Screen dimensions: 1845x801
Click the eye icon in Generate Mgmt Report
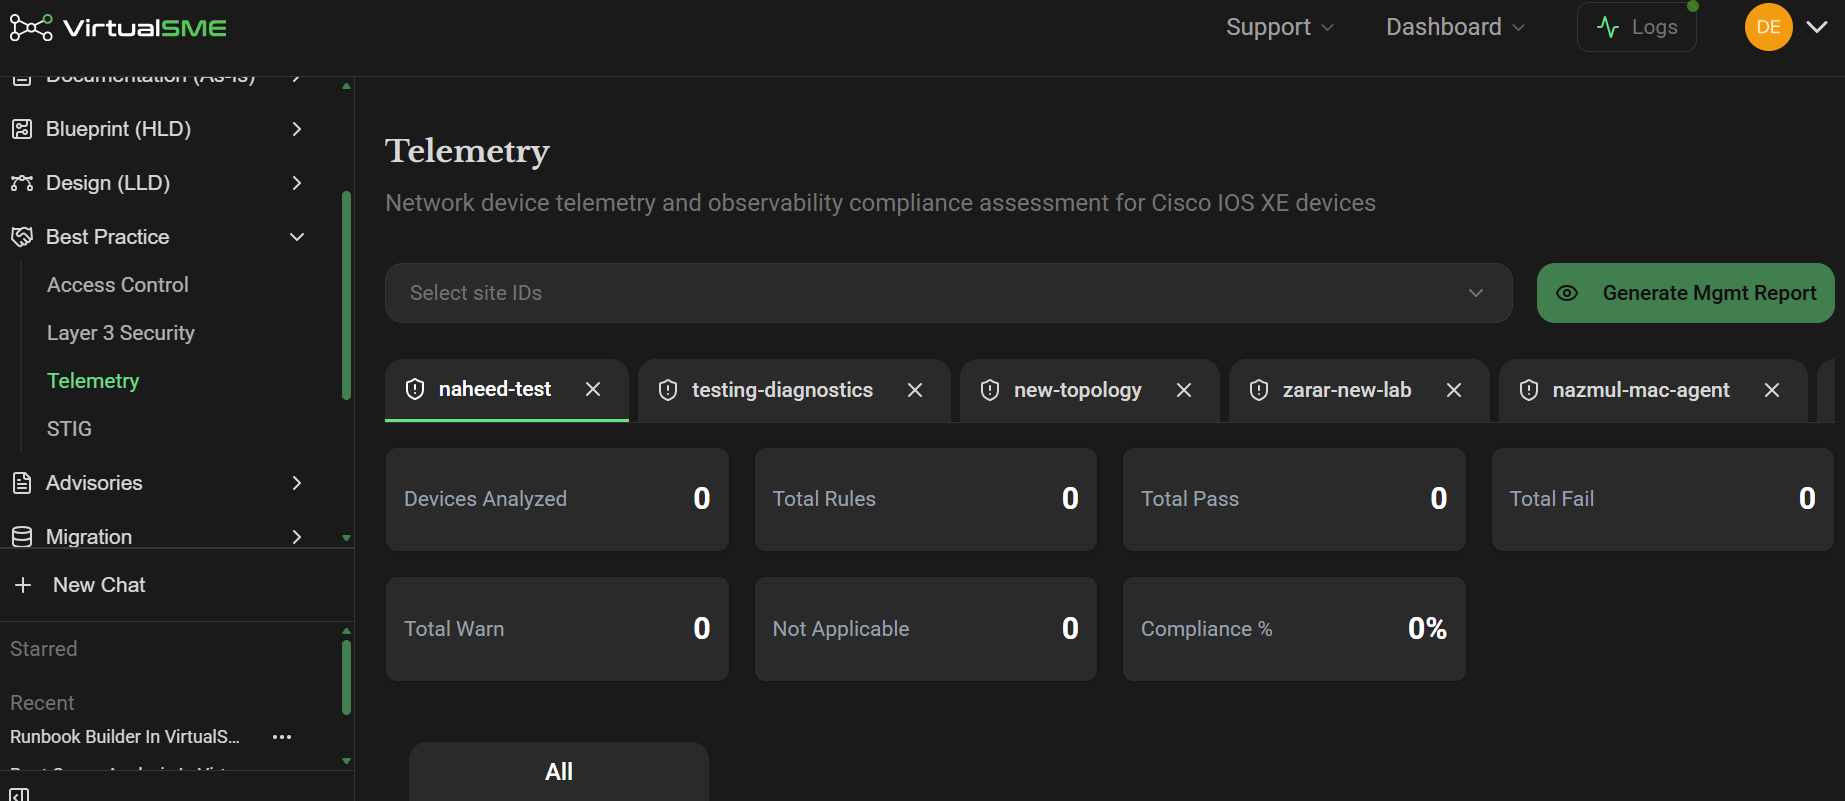1567,293
